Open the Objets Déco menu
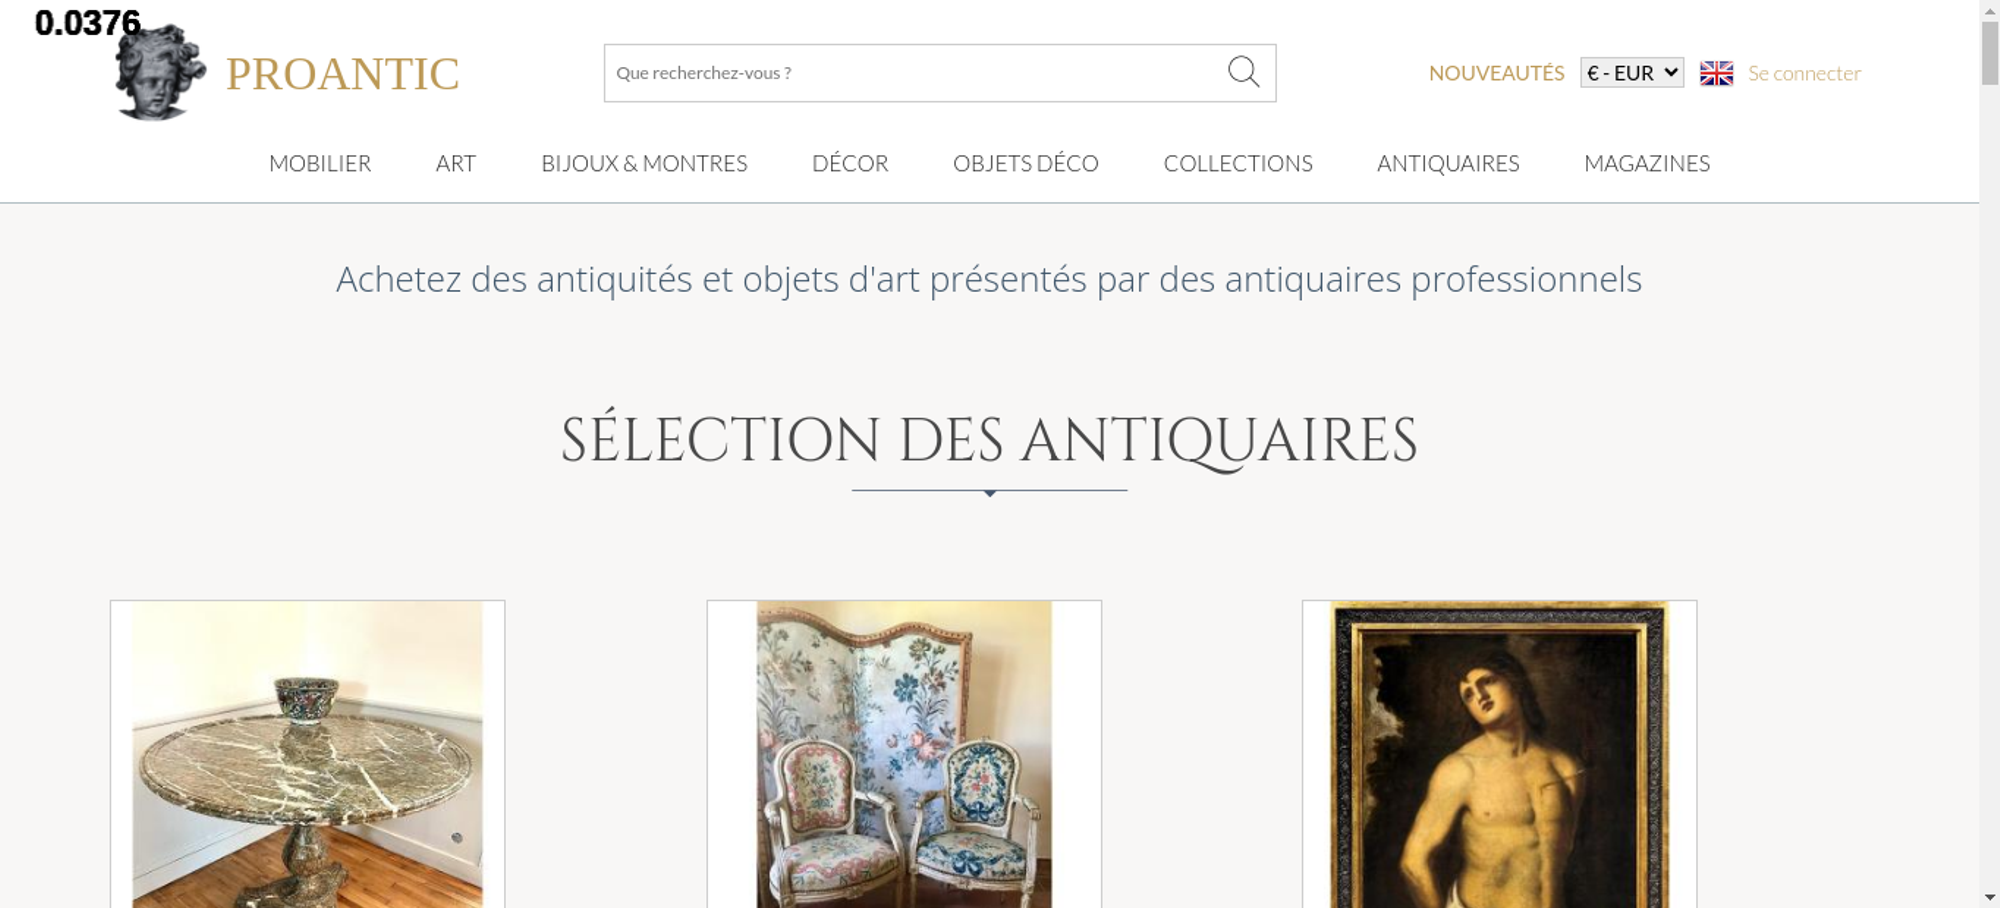The height and width of the screenshot is (908, 2000). point(1026,163)
